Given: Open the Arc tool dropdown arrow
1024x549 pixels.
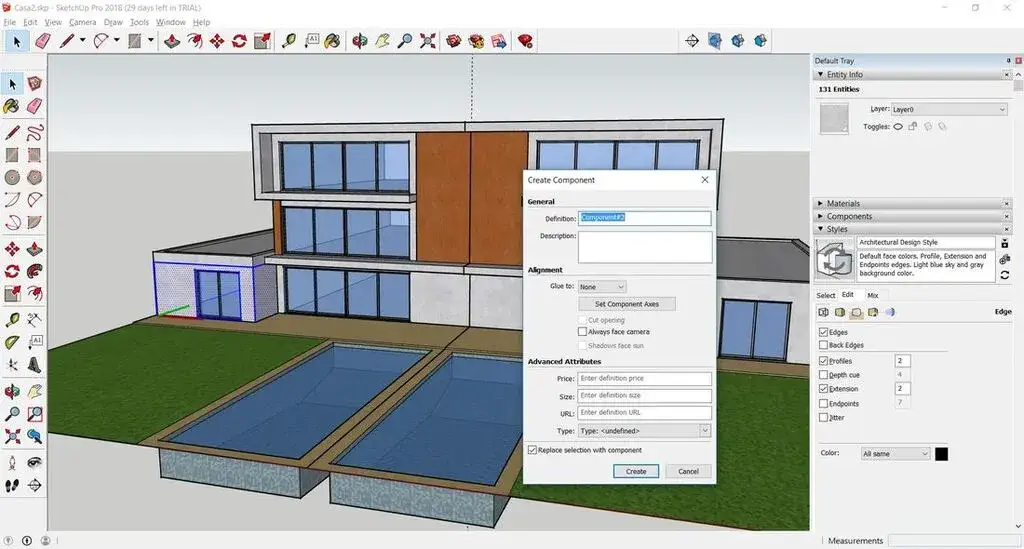Looking at the screenshot, I should [x=116, y=40].
